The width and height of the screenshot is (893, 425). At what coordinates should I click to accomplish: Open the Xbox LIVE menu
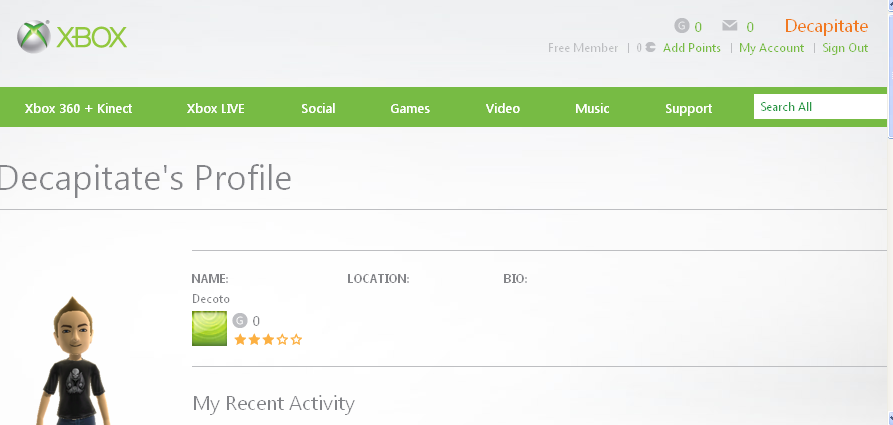pos(215,108)
